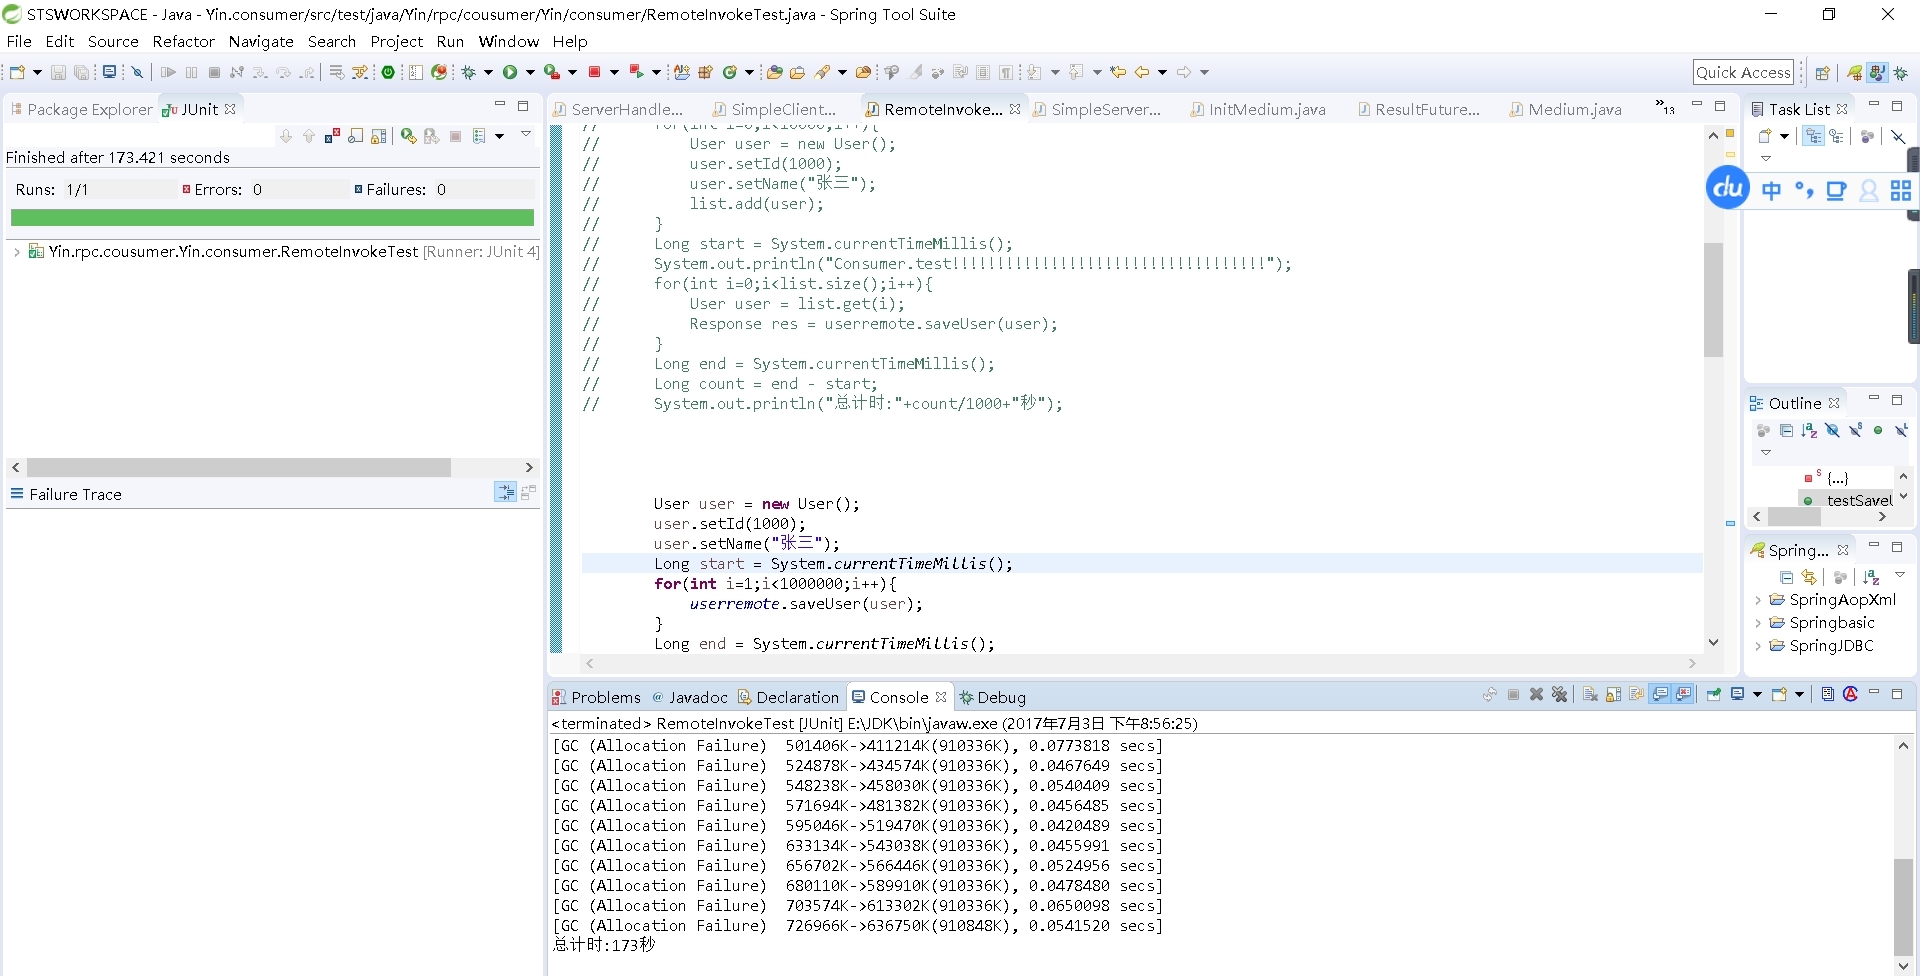The height and width of the screenshot is (976, 1920).
Task: Click Remove All Terminated Launches in Console
Action: pyautogui.click(x=1559, y=694)
